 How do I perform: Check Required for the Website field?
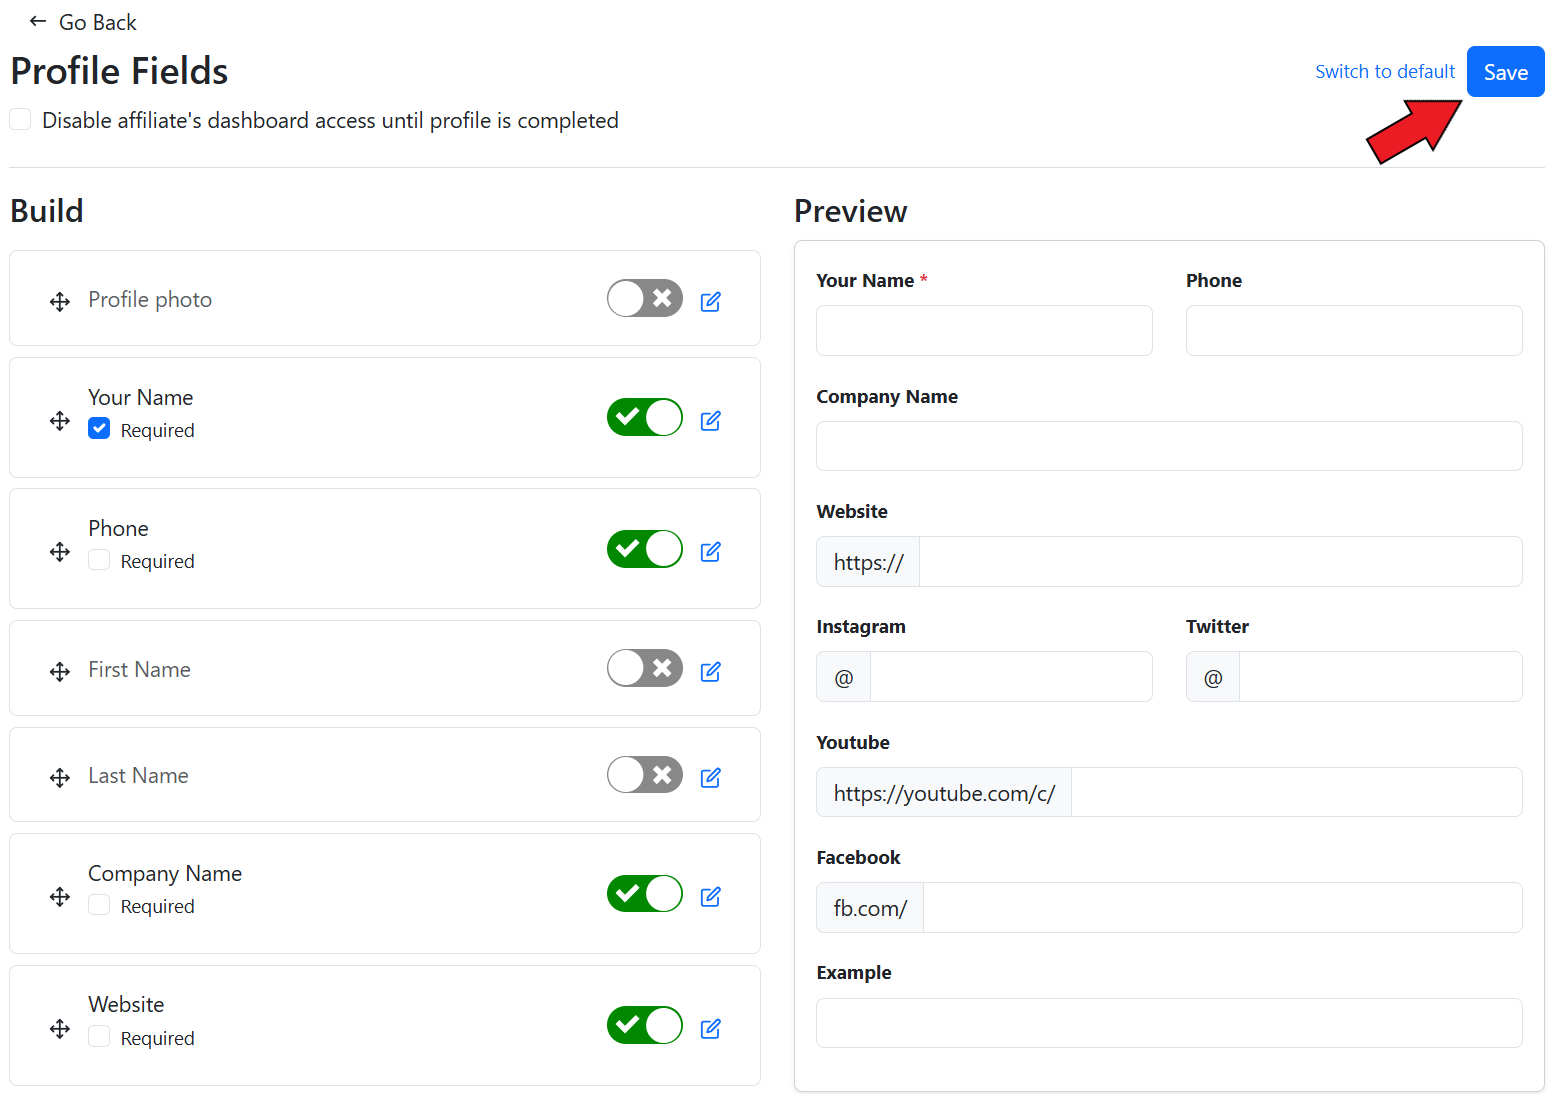99,1037
